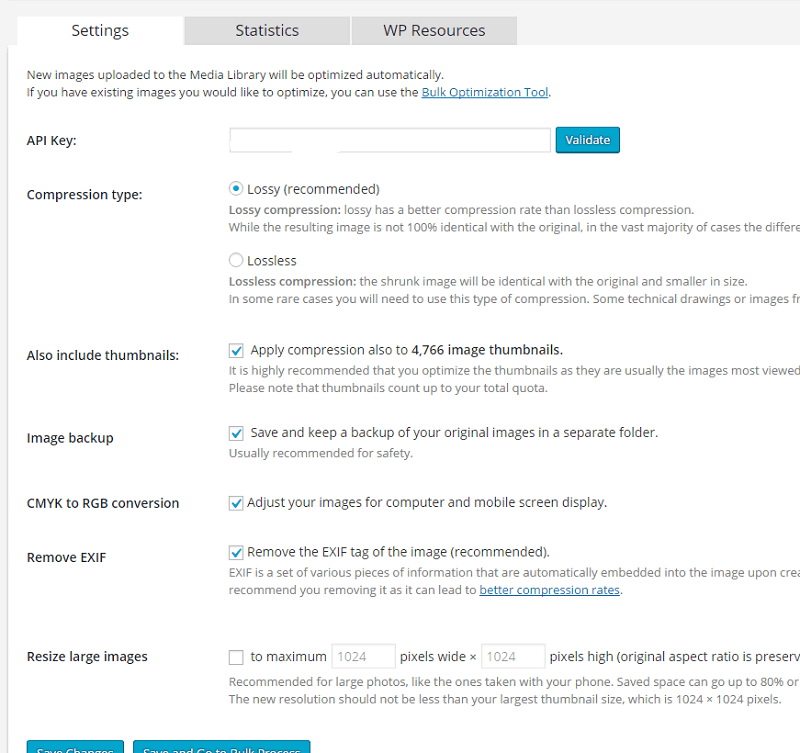Click the pixels wide input field
Image resolution: width=800 pixels, height=753 pixels.
tap(363, 657)
